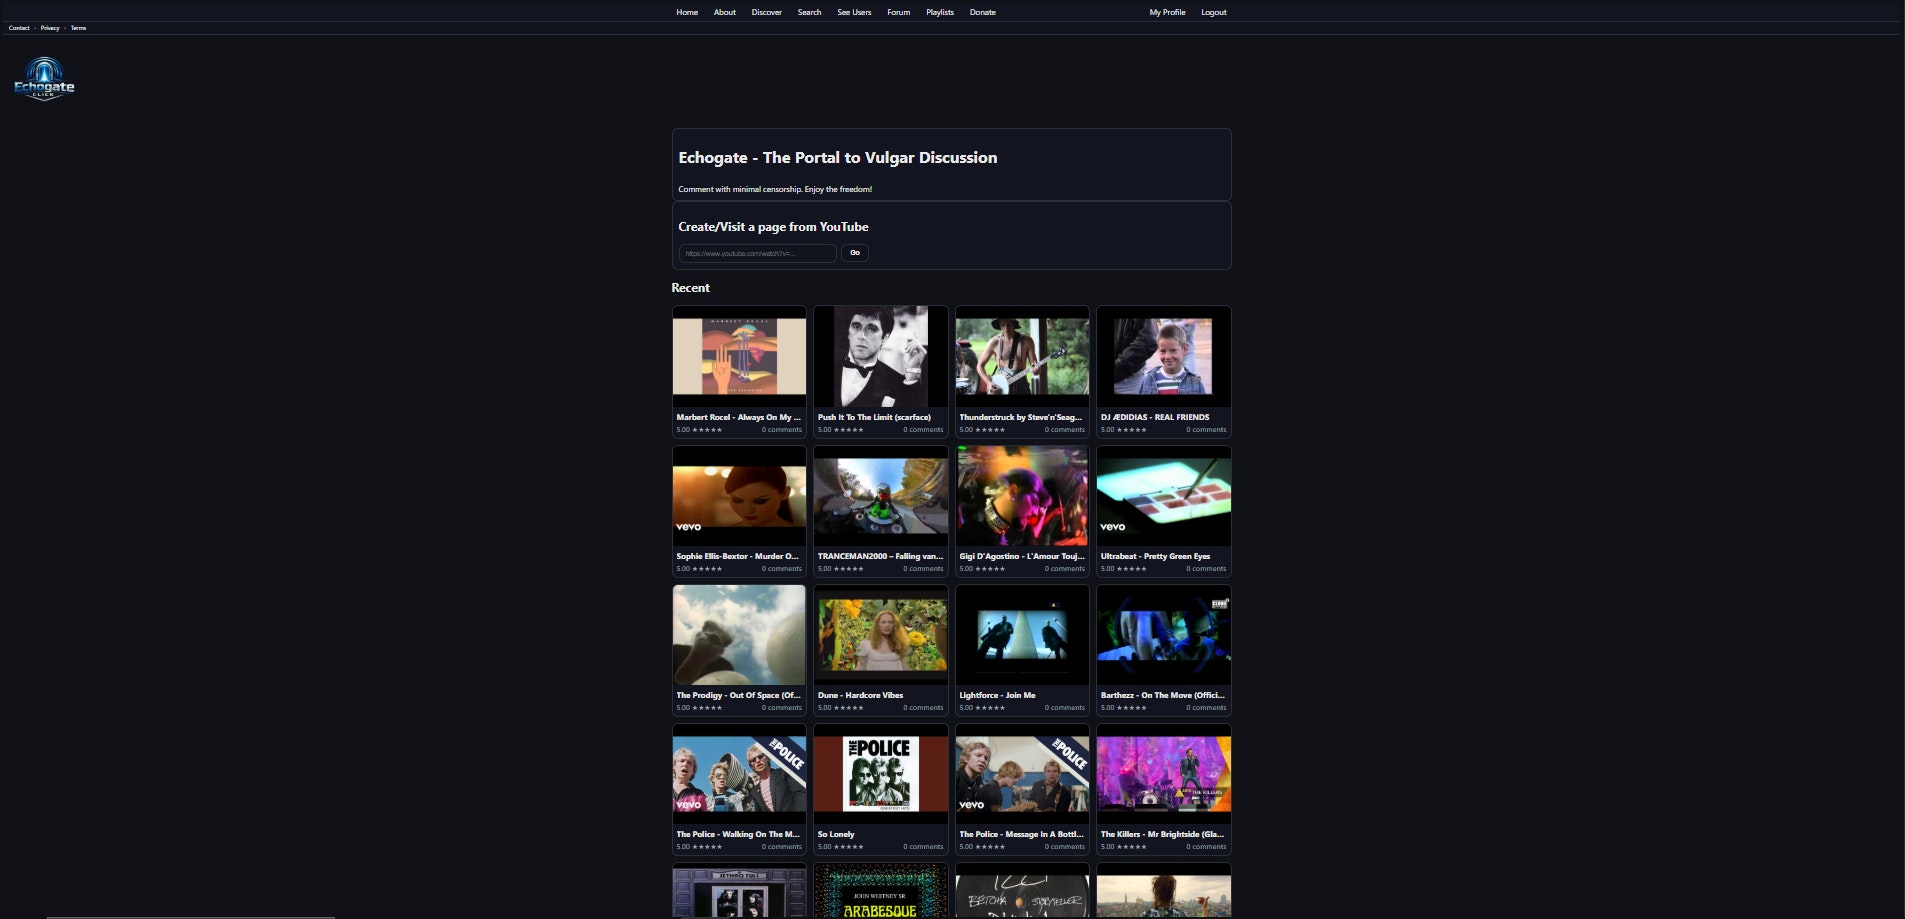Image resolution: width=1905 pixels, height=919 pixels.
Task: Open The Killers - Mr Brightside video
Action: (1163, 773)
